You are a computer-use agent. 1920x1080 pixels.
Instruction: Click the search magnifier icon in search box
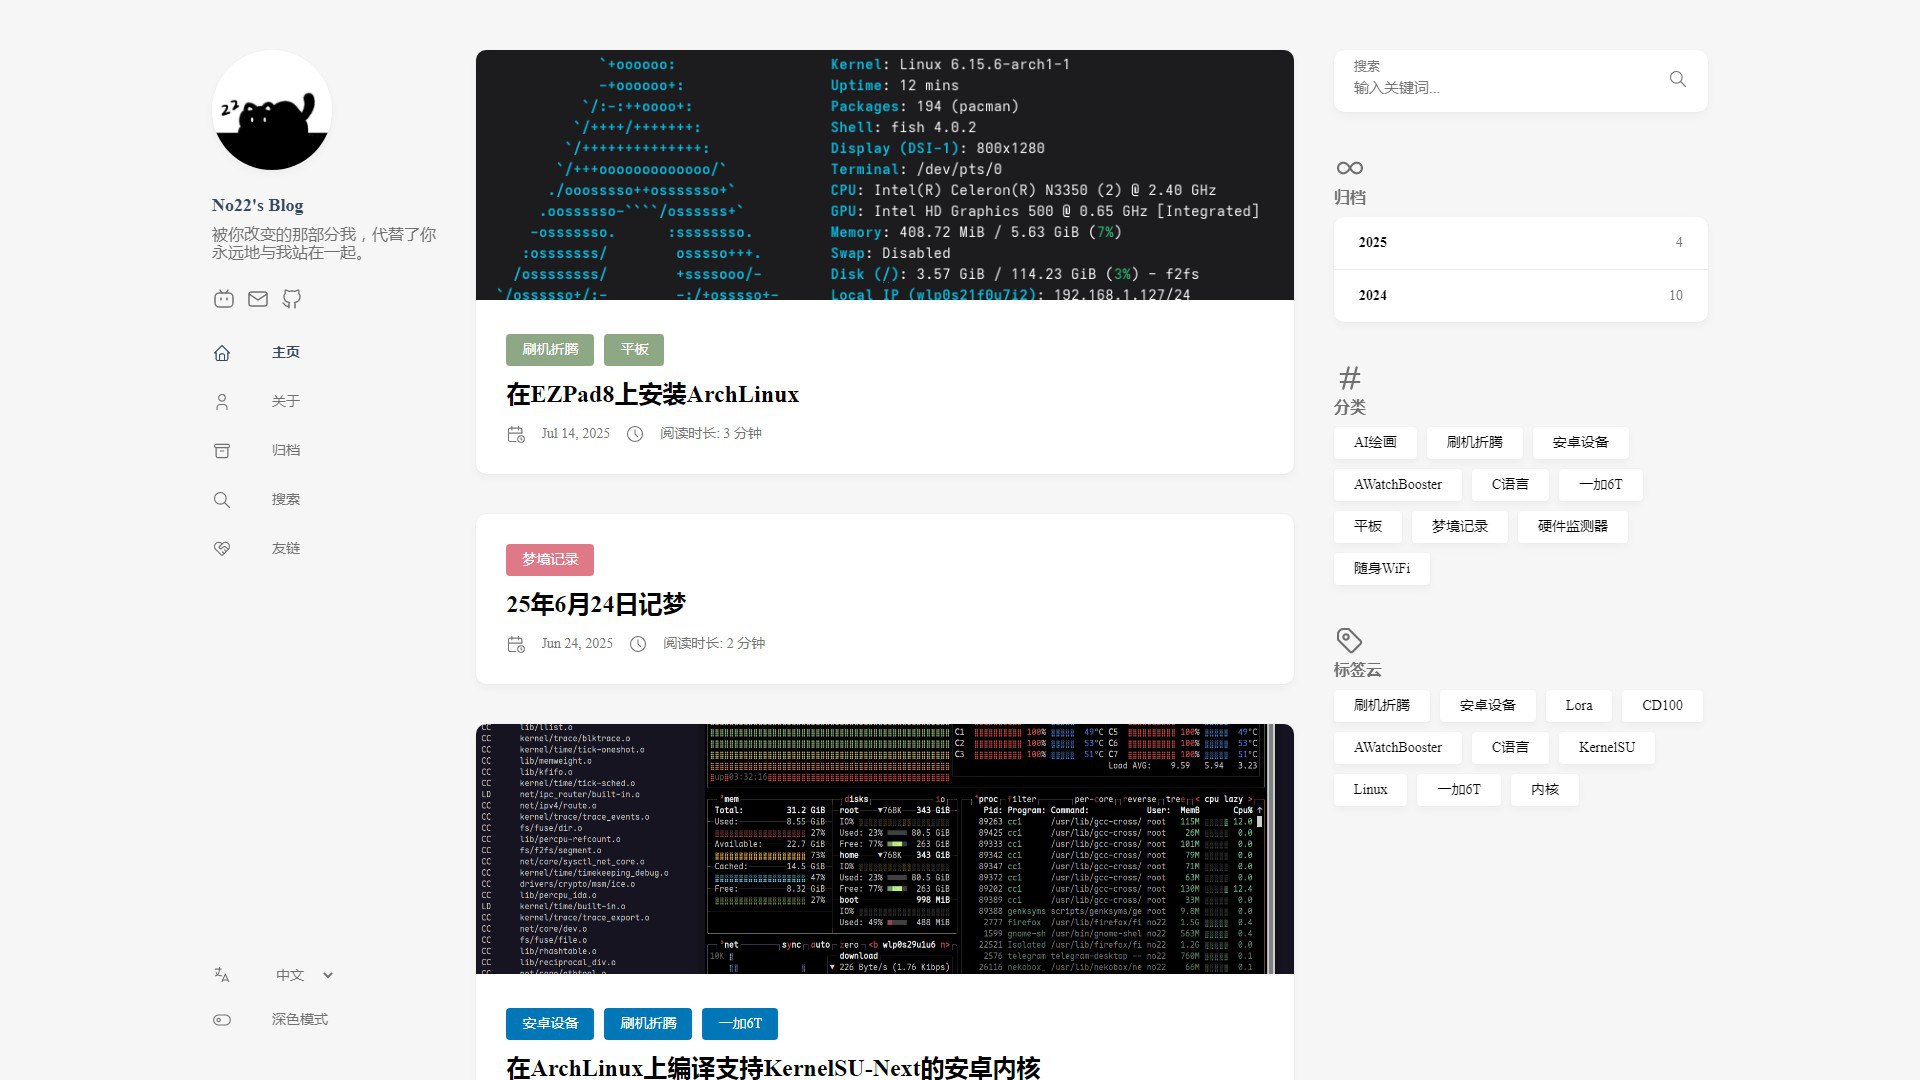[x=1677, y=79]
